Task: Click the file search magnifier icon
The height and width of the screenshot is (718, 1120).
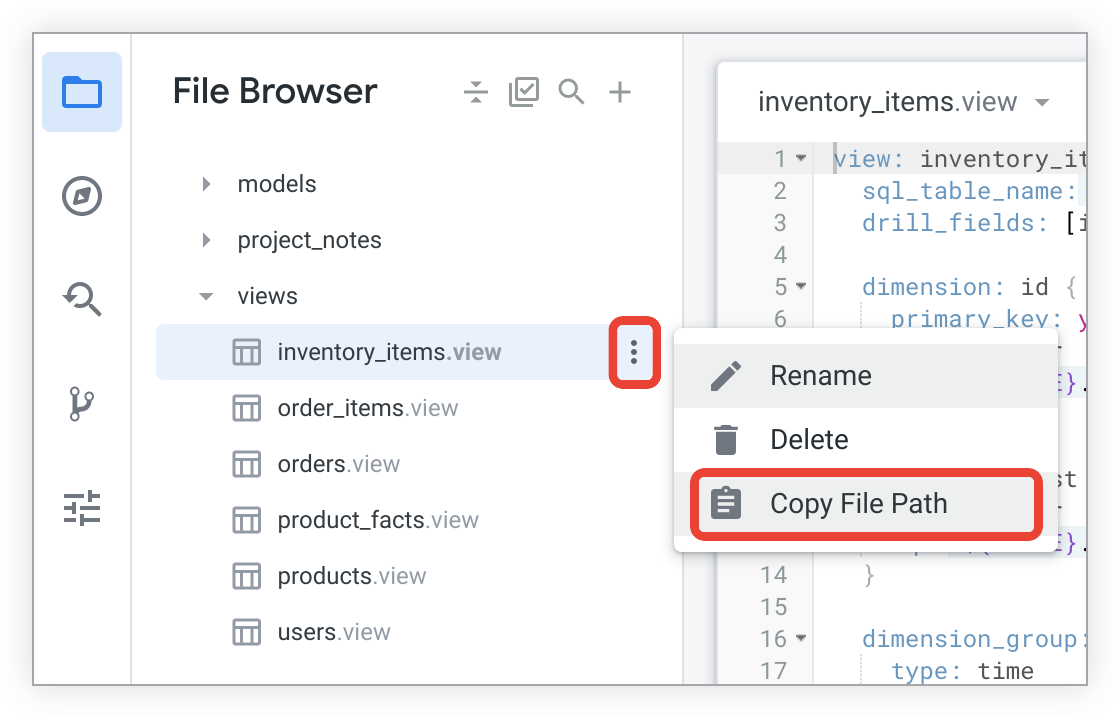Action: click(x=572, y=92)
